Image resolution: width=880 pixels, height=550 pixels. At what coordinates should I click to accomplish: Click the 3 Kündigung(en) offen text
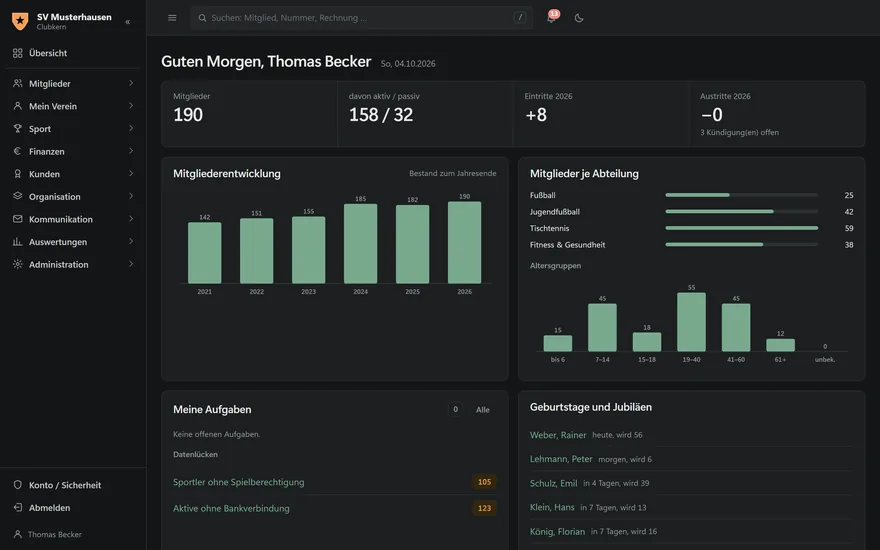point(739,132)
